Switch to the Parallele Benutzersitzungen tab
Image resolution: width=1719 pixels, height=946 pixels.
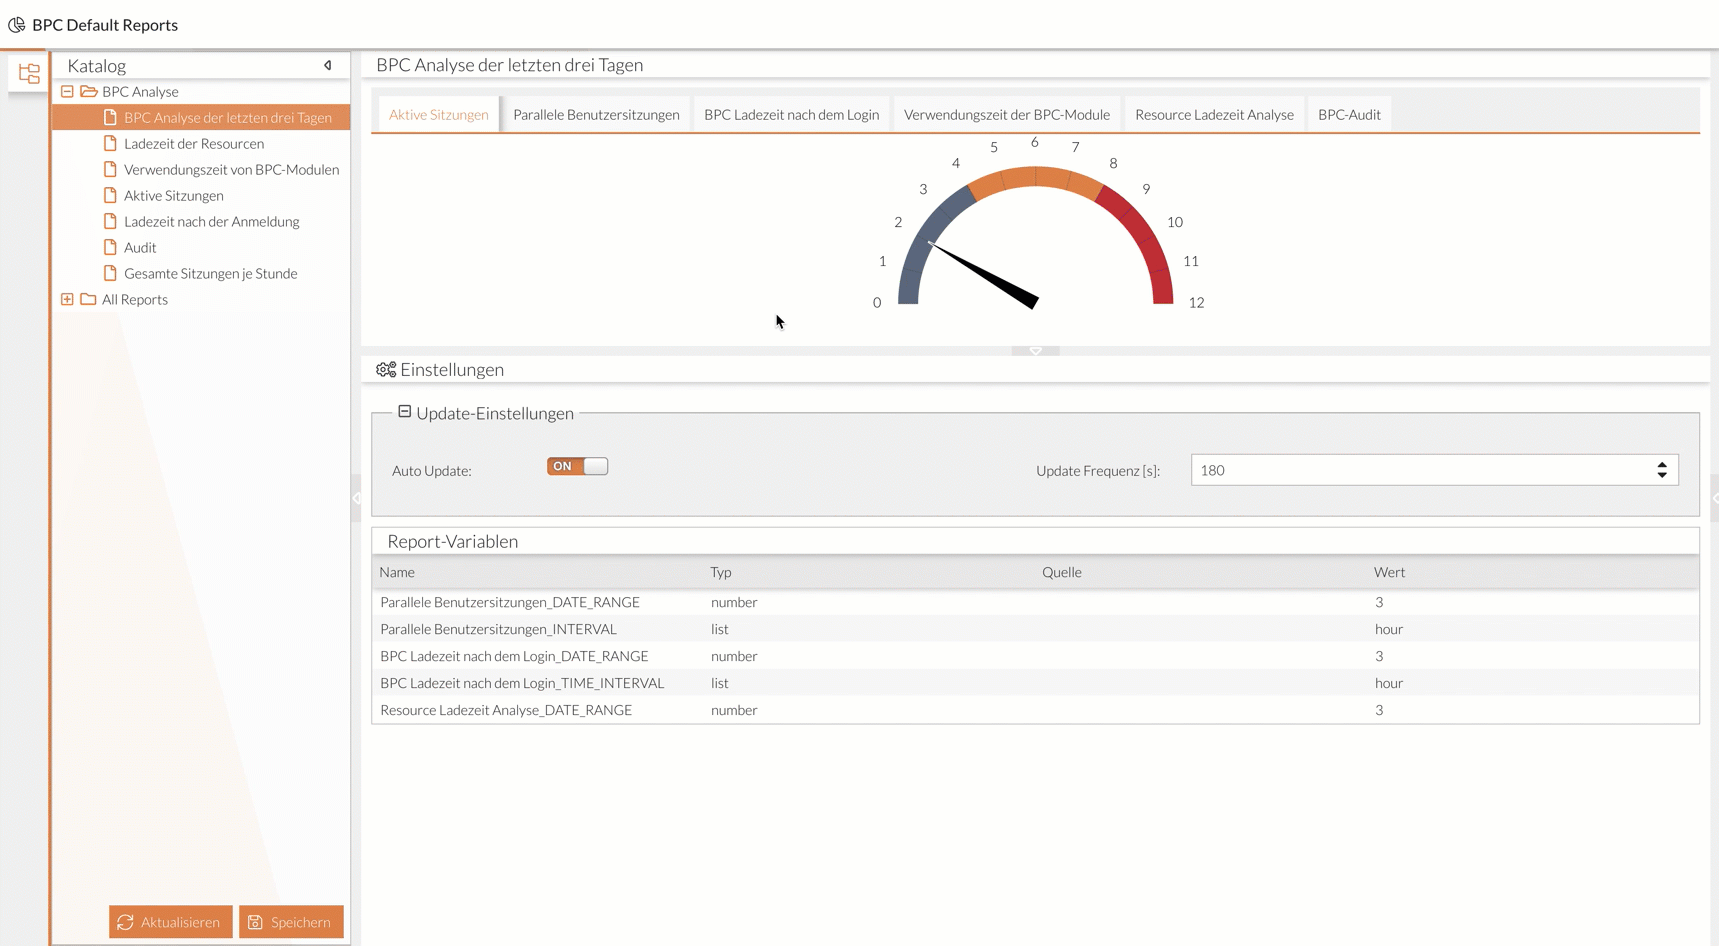click(x=596, y=115)
